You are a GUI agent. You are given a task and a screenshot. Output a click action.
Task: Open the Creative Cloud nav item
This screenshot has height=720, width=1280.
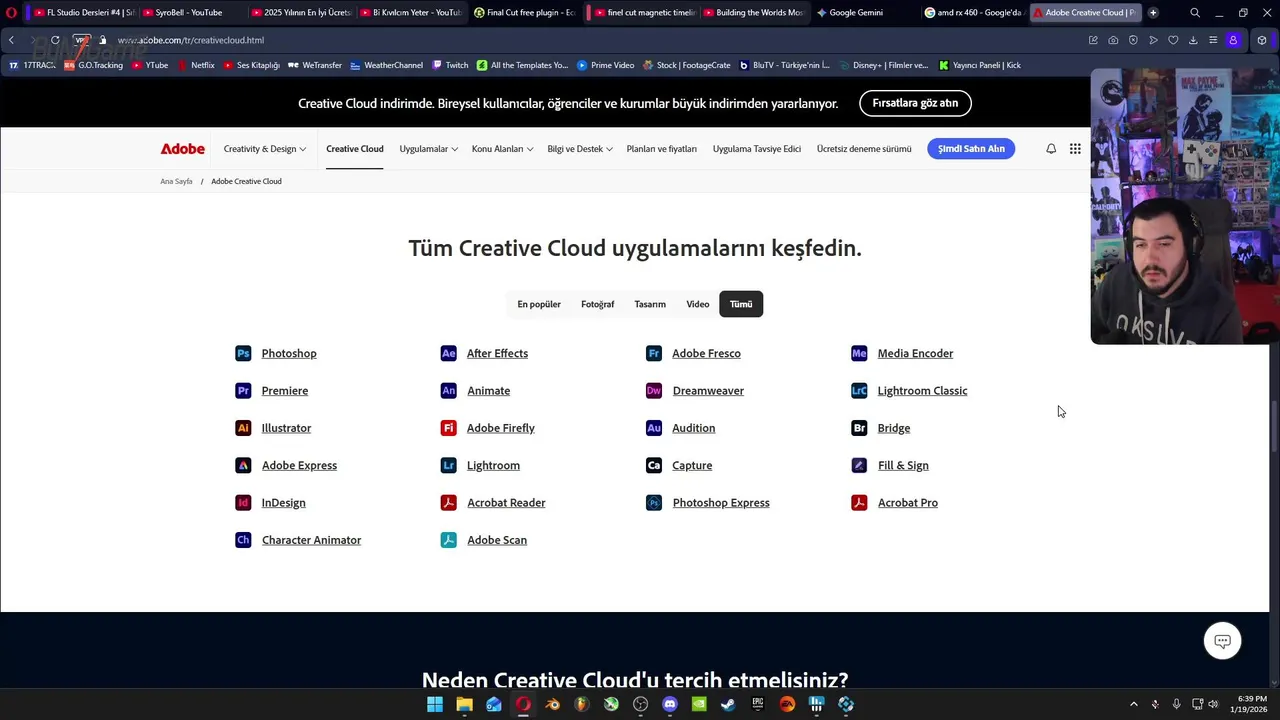point(355,149)
